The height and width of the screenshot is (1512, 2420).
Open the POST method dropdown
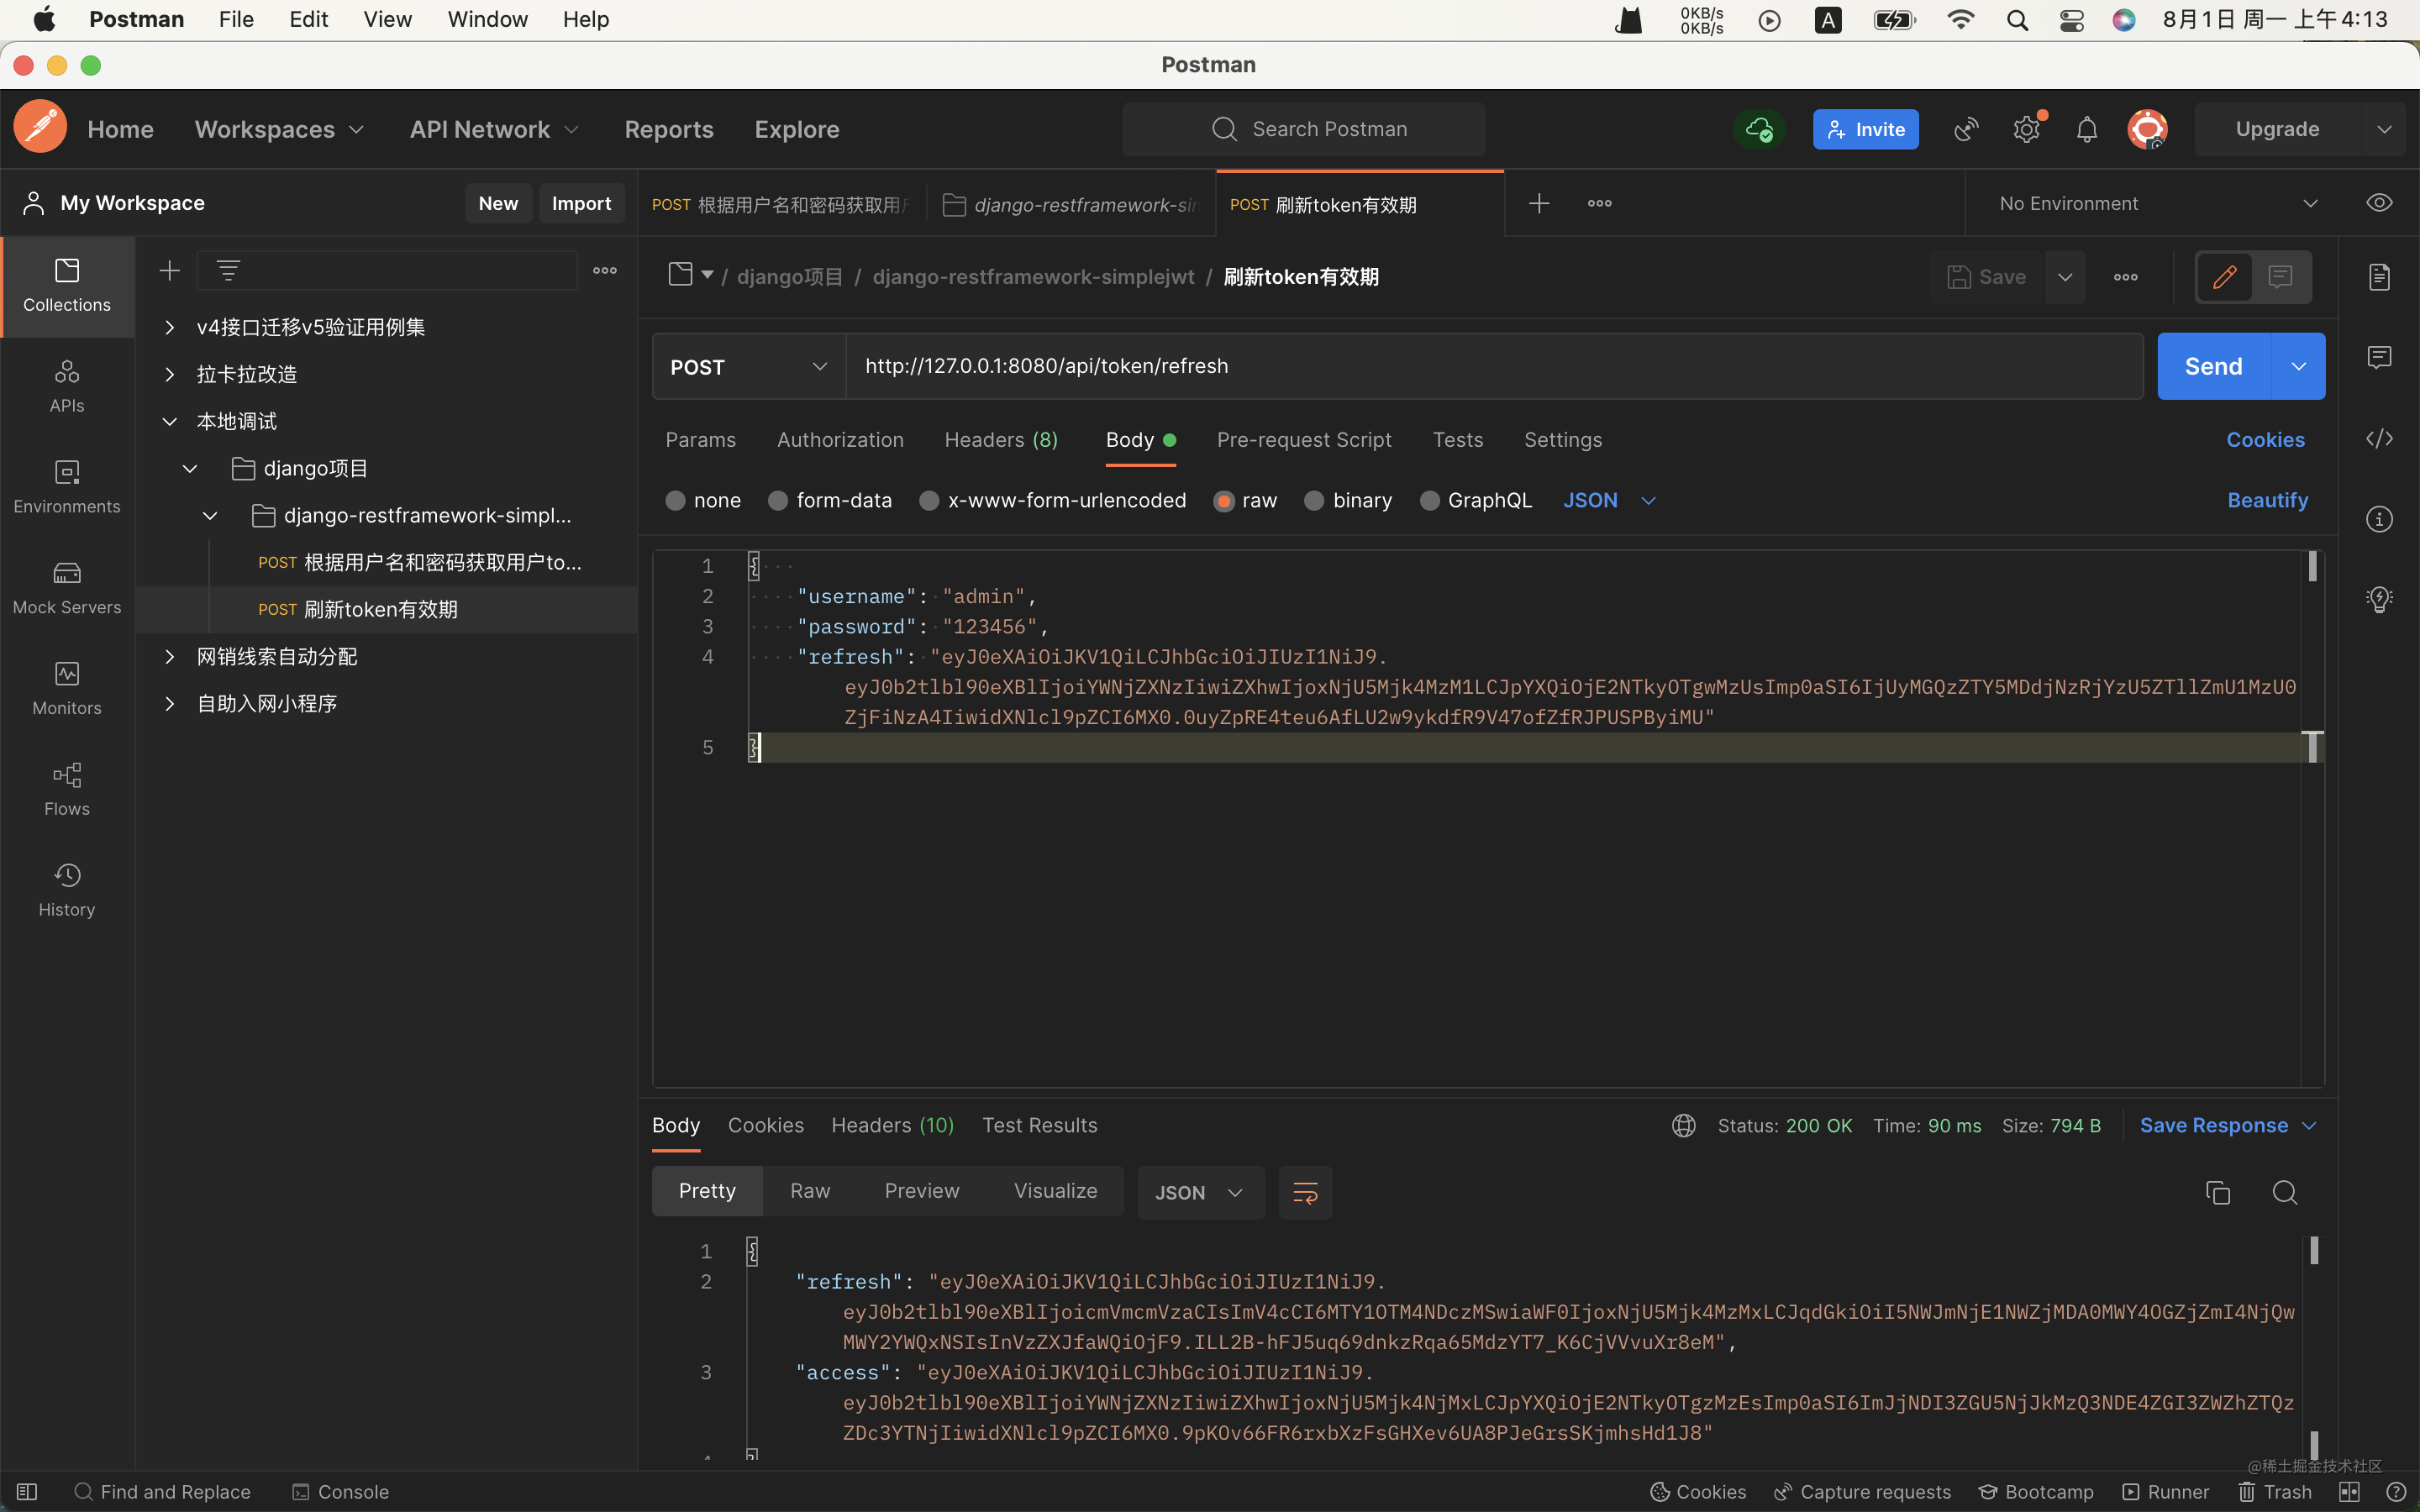click(x=749, y=366)
